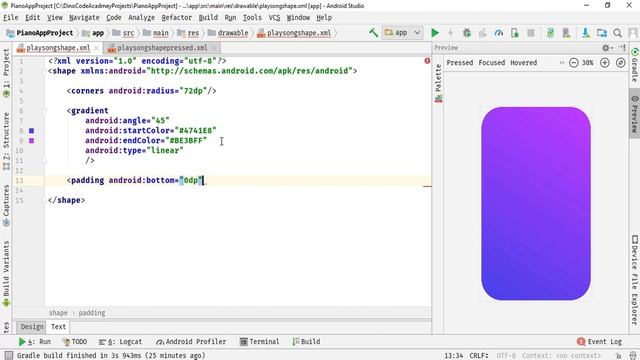Expand more preview states chevron

[x=562, y=62]
